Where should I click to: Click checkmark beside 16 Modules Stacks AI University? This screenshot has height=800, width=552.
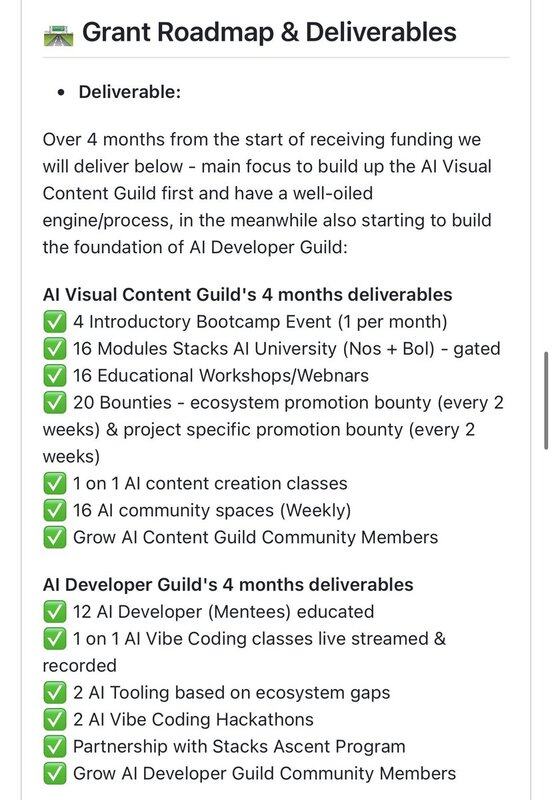pyautogui.click(x=55, y=349)
